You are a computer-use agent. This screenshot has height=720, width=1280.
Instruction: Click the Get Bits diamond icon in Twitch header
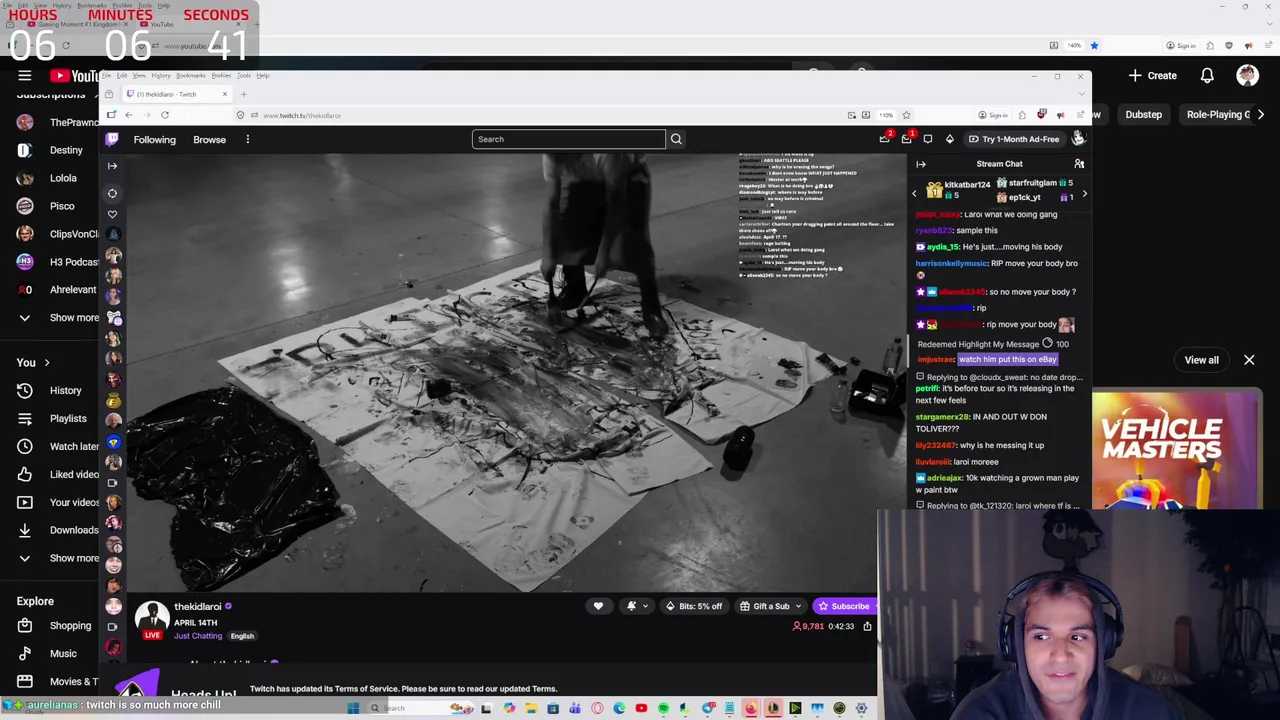(x=949, y=139)
